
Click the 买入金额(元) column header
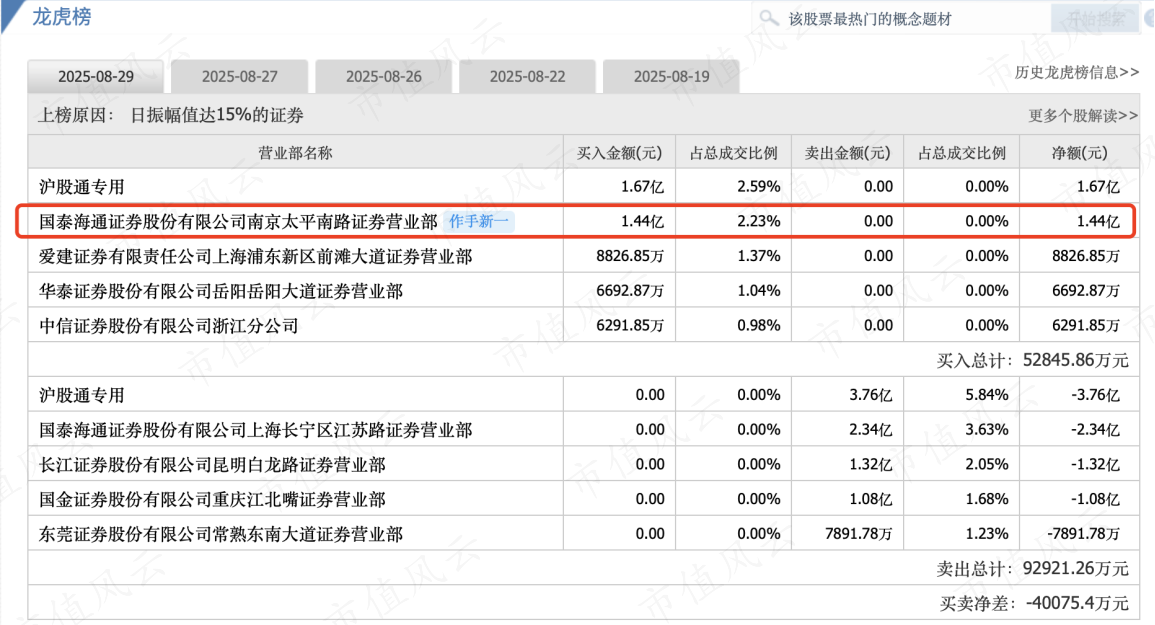(620, 153)
